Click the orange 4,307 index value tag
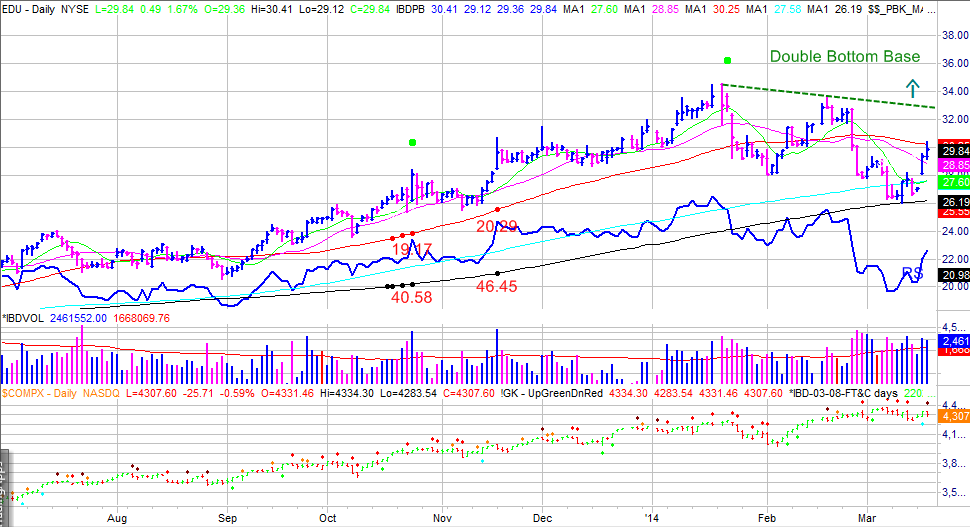The image size is (970, 527). 955,416
